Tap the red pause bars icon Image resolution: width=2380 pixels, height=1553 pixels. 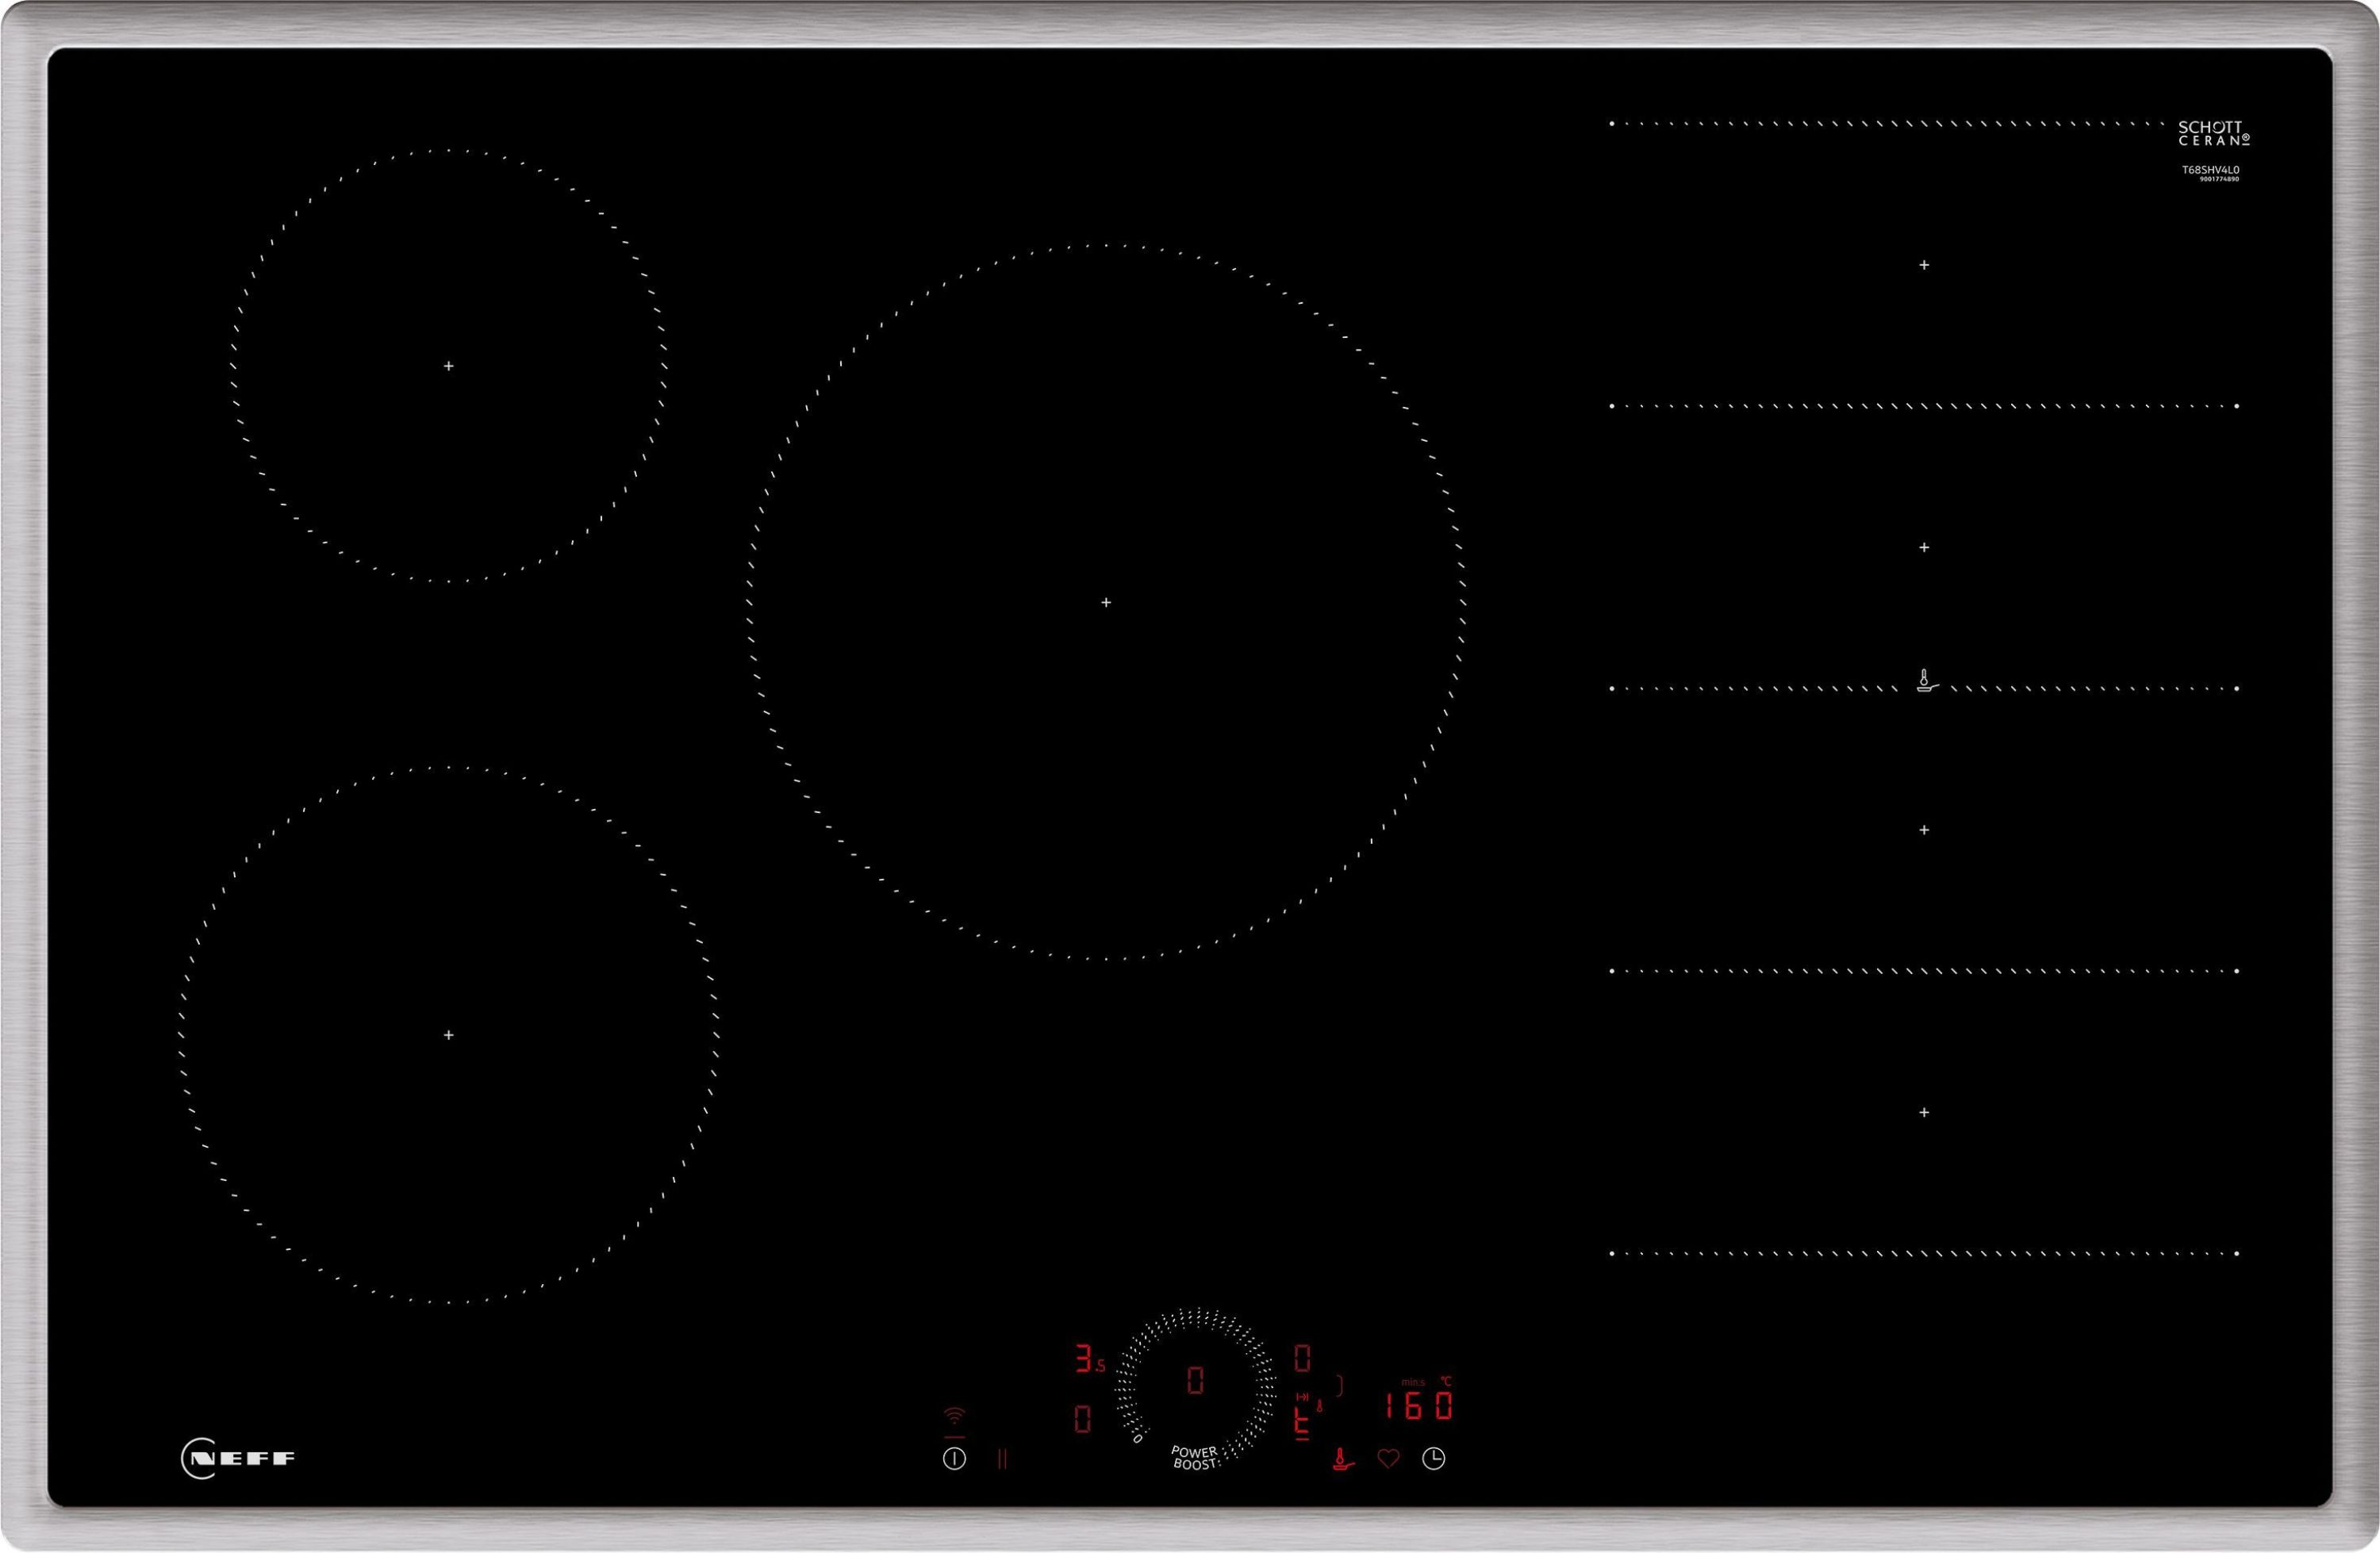click(x=1002, y=1459)
